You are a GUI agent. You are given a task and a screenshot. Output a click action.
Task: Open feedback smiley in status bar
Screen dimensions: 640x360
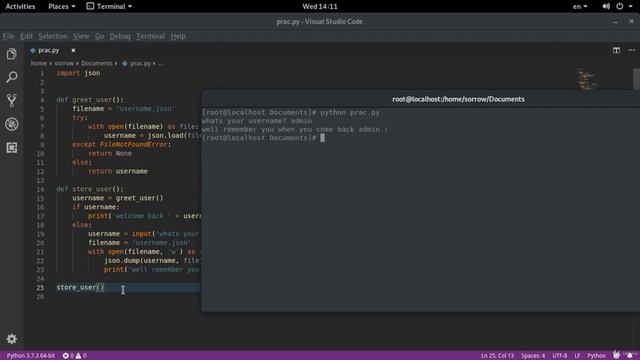click(x=616, y=355)
